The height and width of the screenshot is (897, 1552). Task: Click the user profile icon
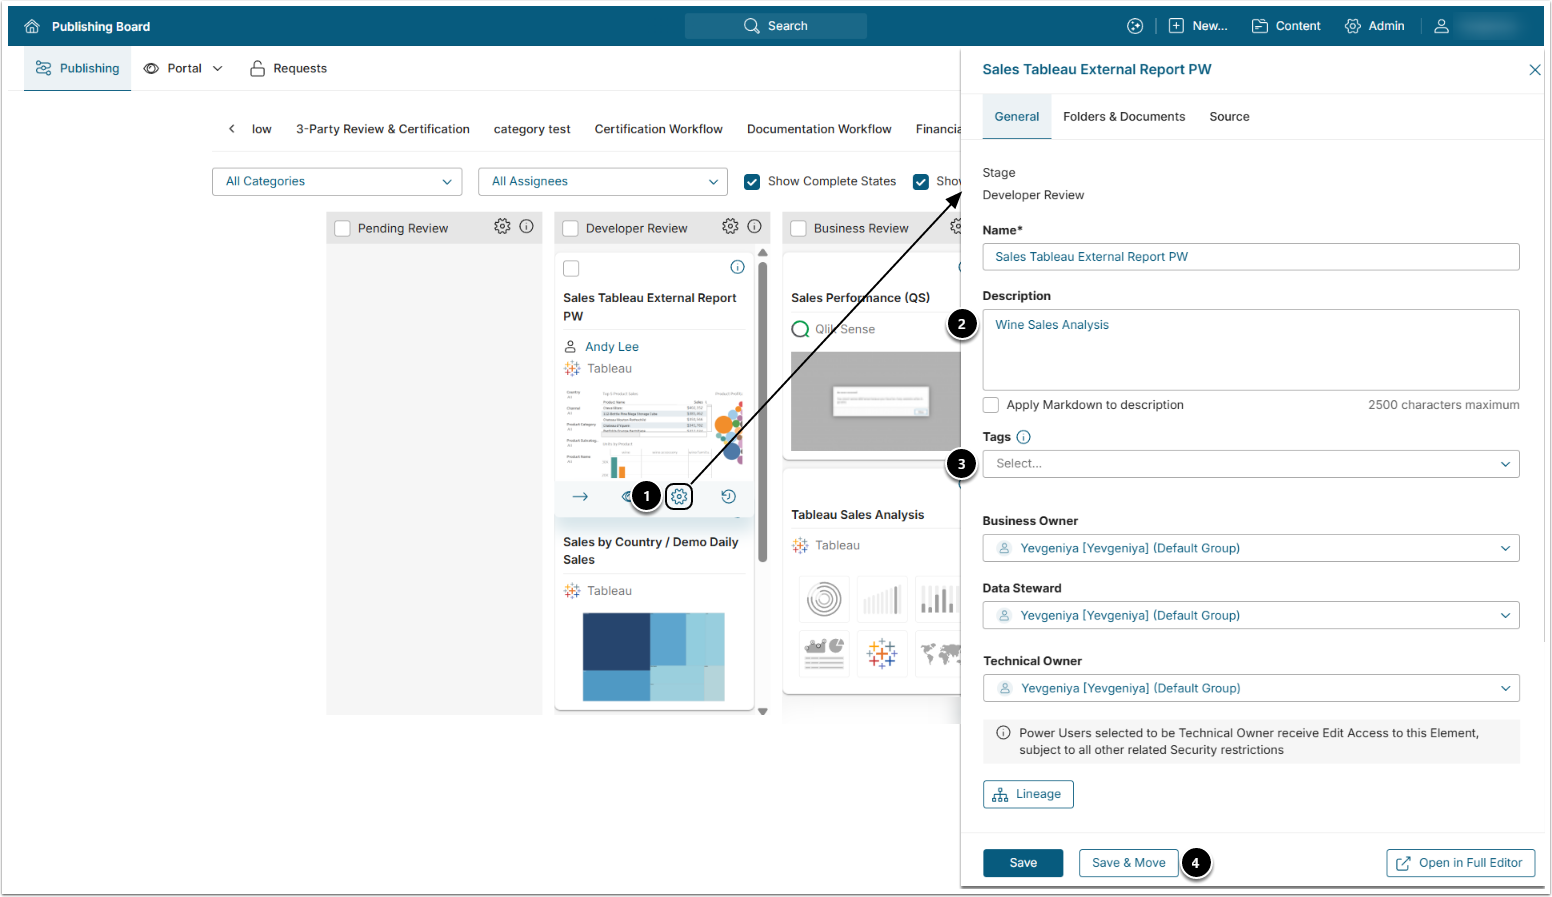click(1441, 26)
